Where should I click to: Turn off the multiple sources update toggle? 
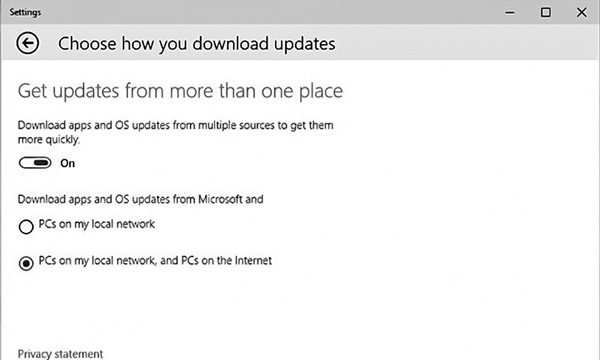(x=35, y=163)
